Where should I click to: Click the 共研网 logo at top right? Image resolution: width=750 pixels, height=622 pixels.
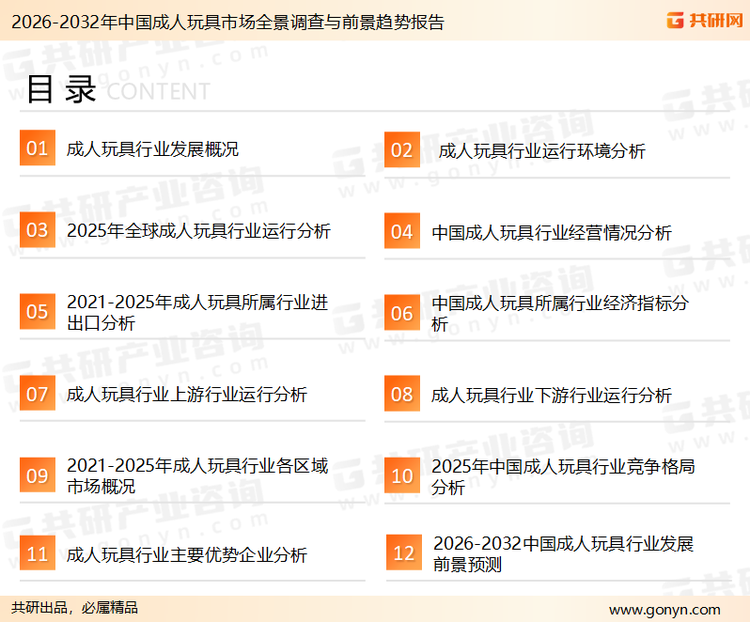(x=703, y=20)
